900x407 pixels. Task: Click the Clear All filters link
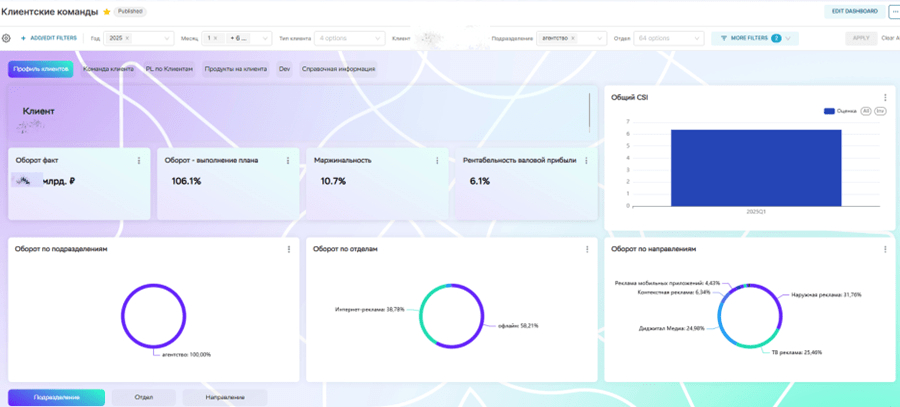click(x=890, y=38)
